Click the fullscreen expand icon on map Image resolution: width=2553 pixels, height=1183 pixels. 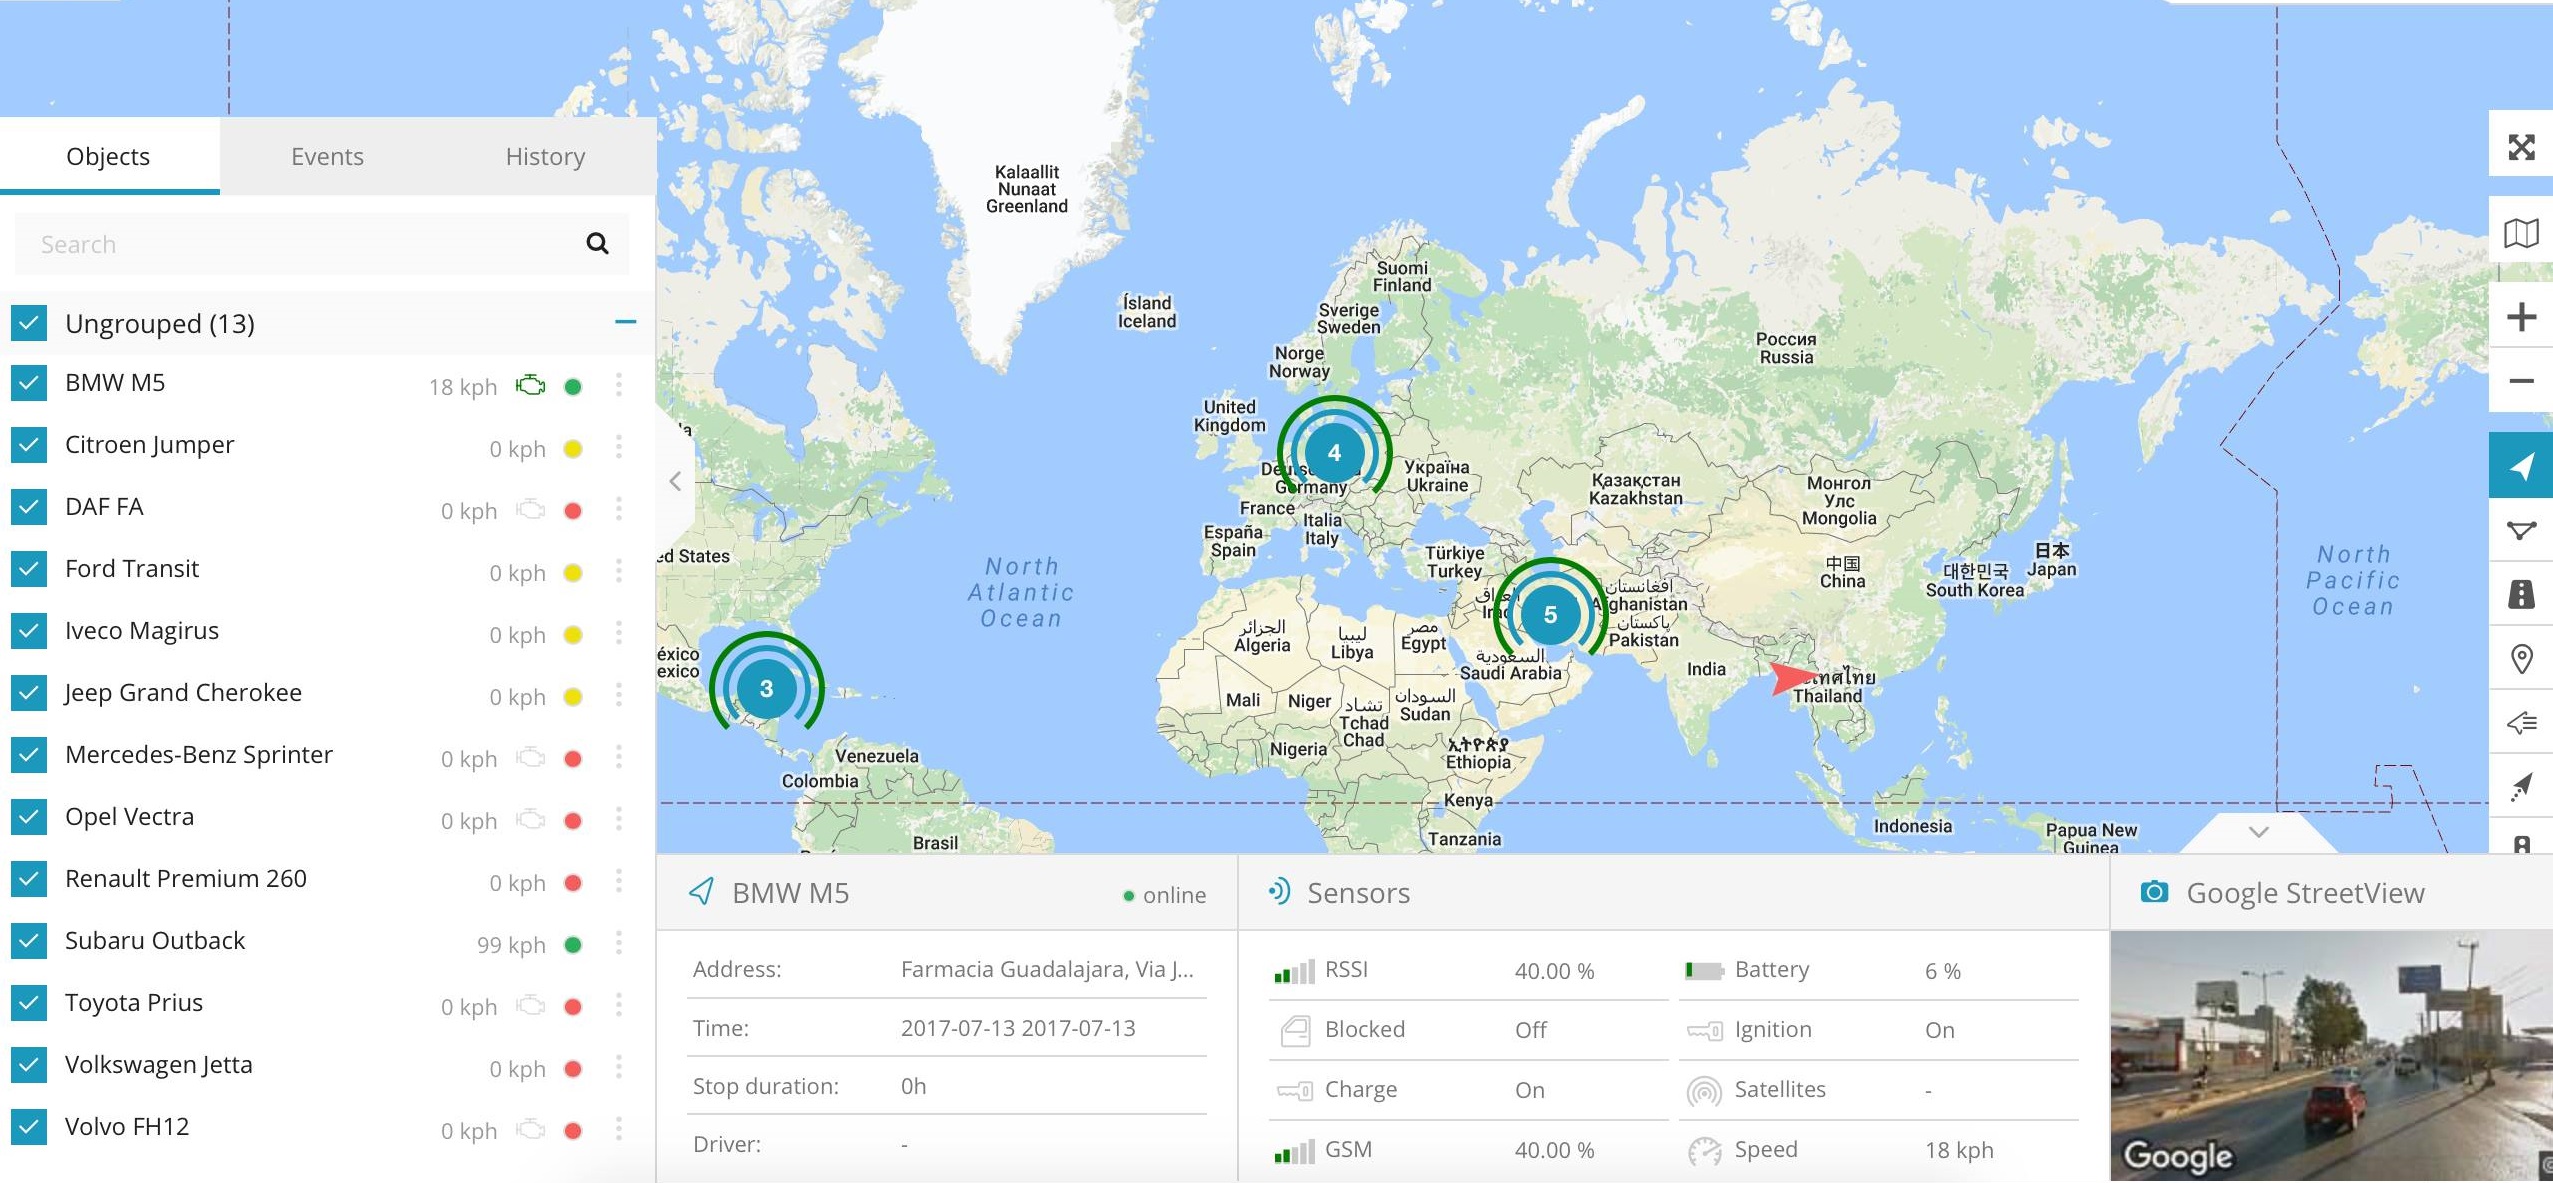pyautogui.click(x=2521, y=148)
